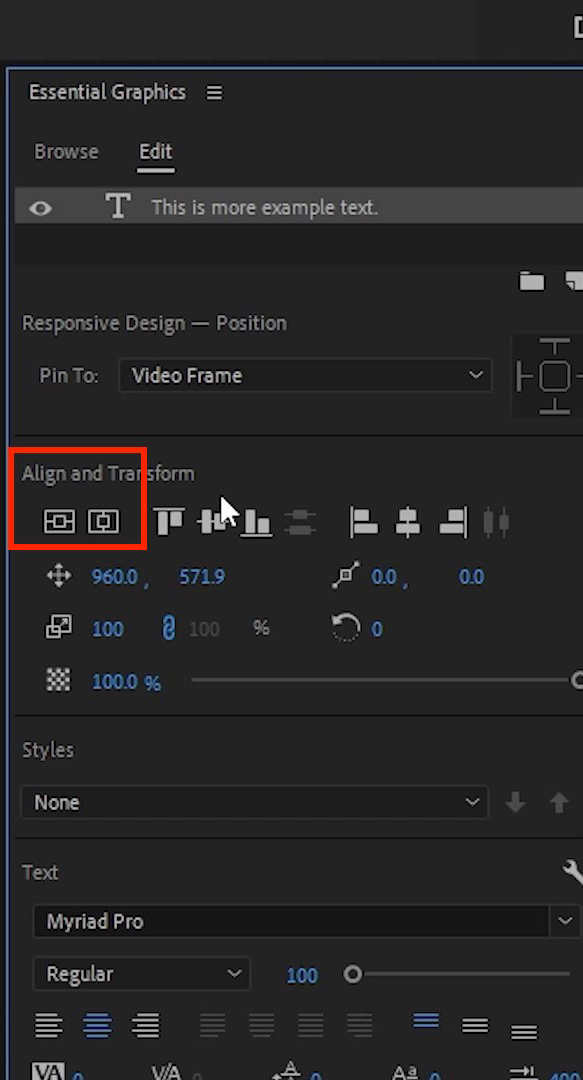Click the opacity slider track
The height and width of the screenshot is (1080, 583).
click(x=381, y=681)
